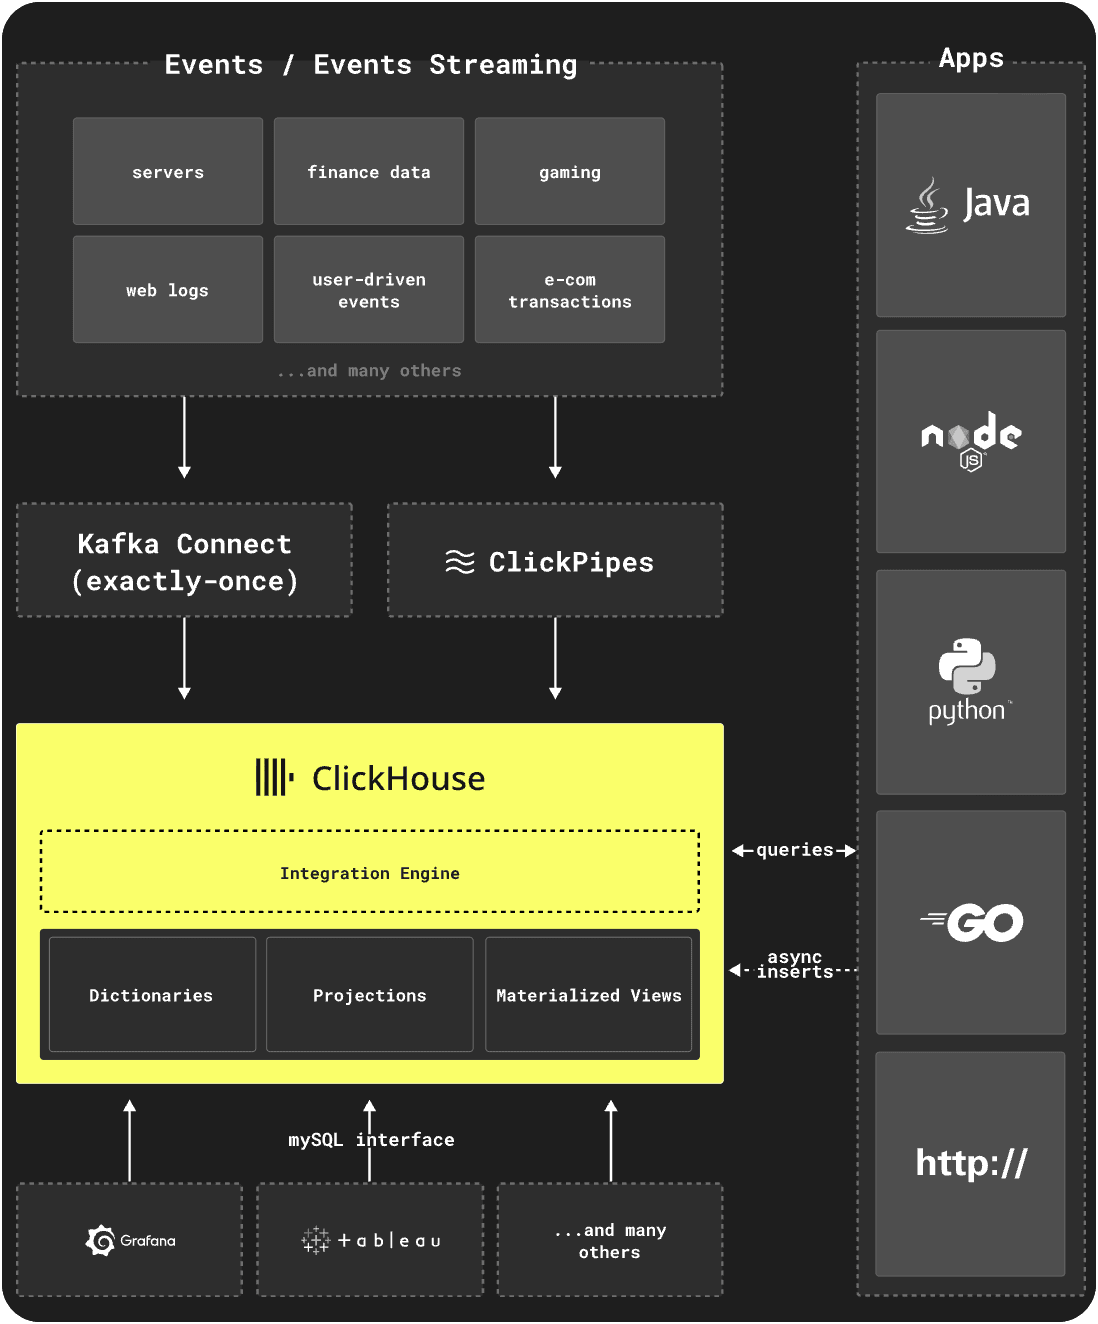Select the servers event box
Viewport: 1098px width, 1324px height.
click(x=168, y=171)
